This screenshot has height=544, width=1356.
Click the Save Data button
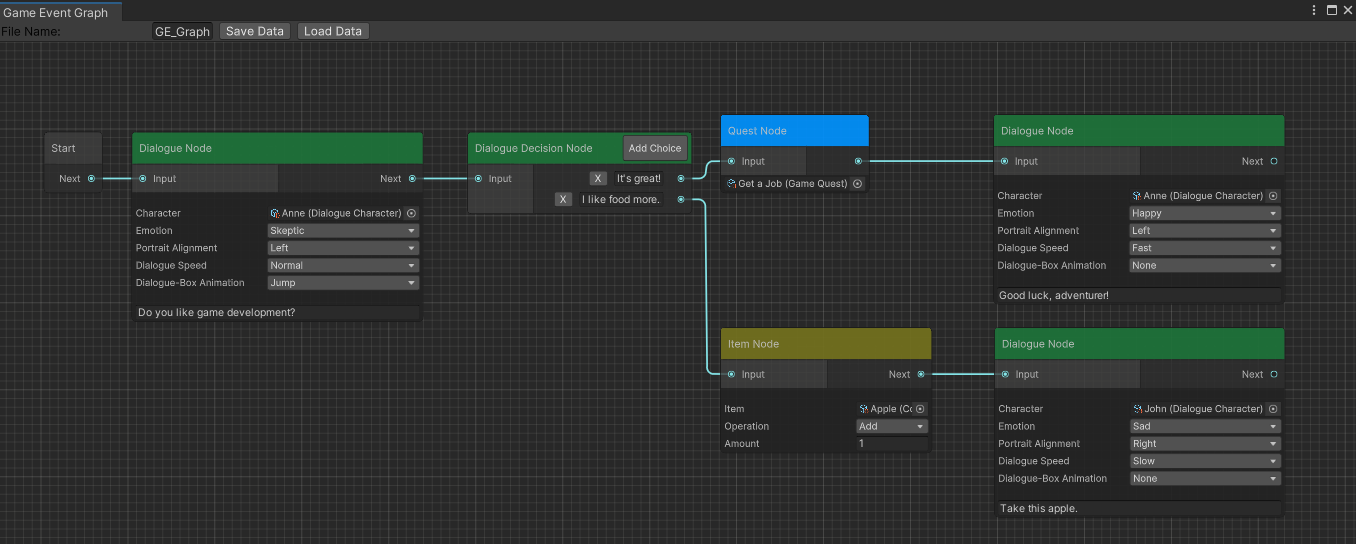[x=255, y=31]
